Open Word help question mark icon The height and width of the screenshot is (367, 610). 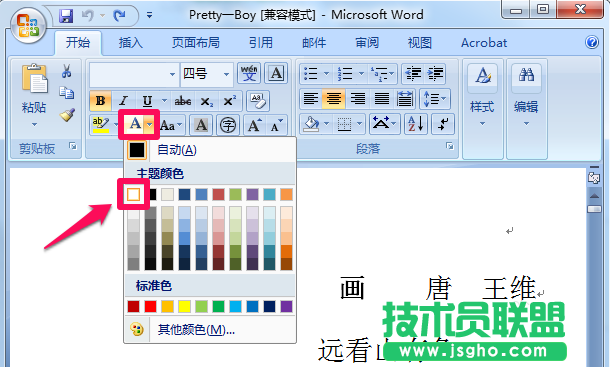click(592, 42)
